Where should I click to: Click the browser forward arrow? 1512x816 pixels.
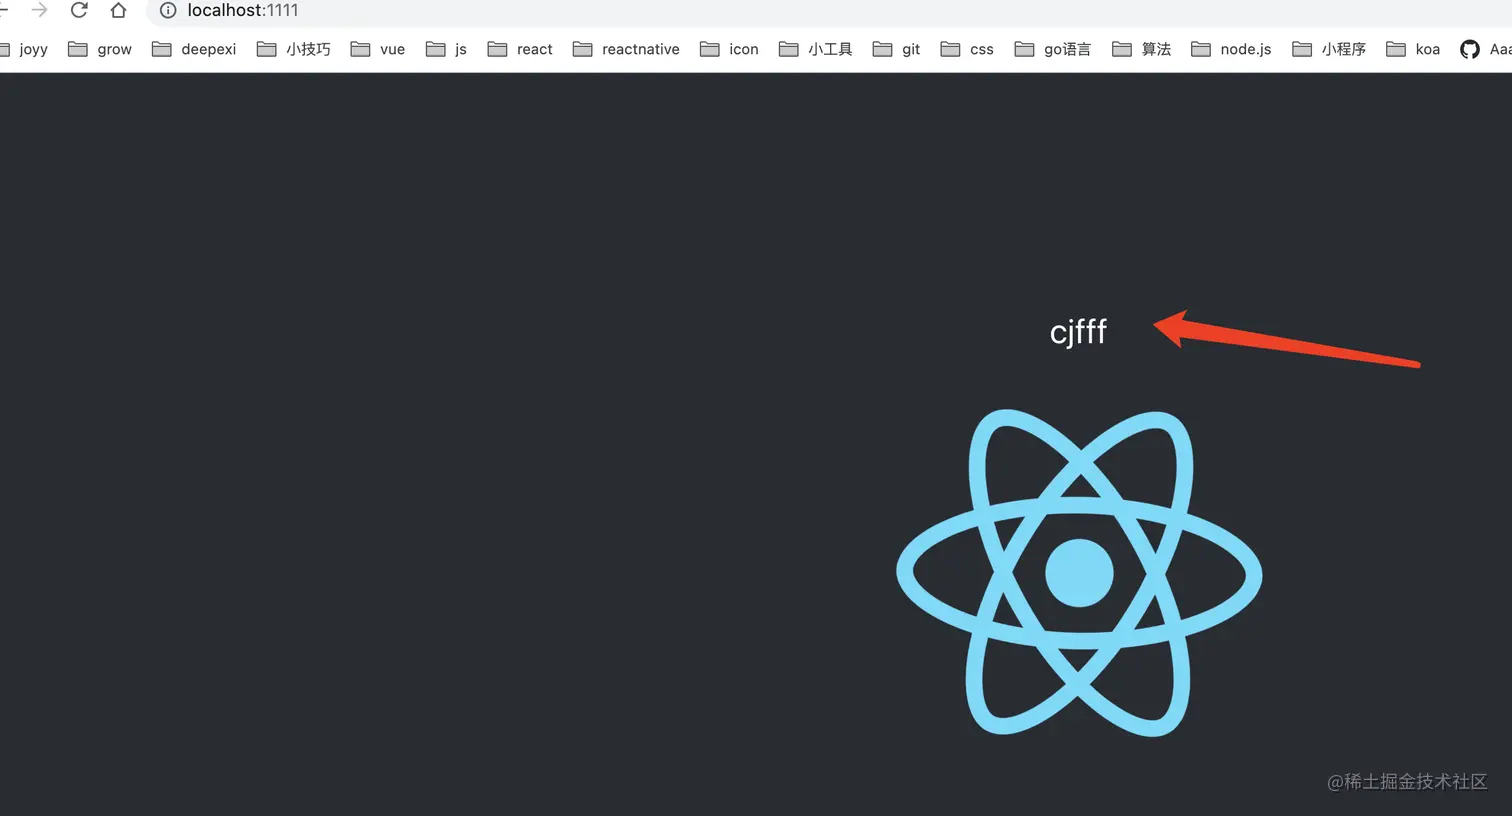[39, 10]
